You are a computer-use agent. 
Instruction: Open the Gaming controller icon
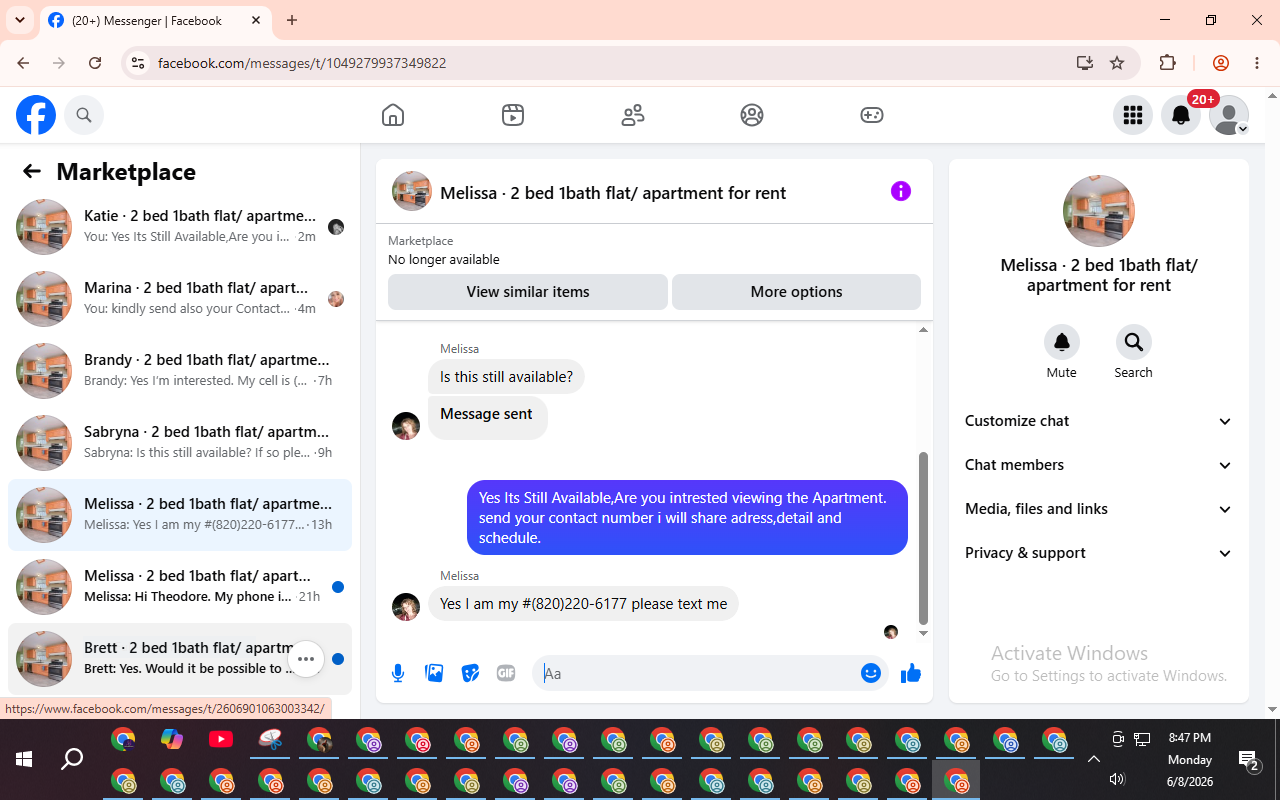(872, 115)
